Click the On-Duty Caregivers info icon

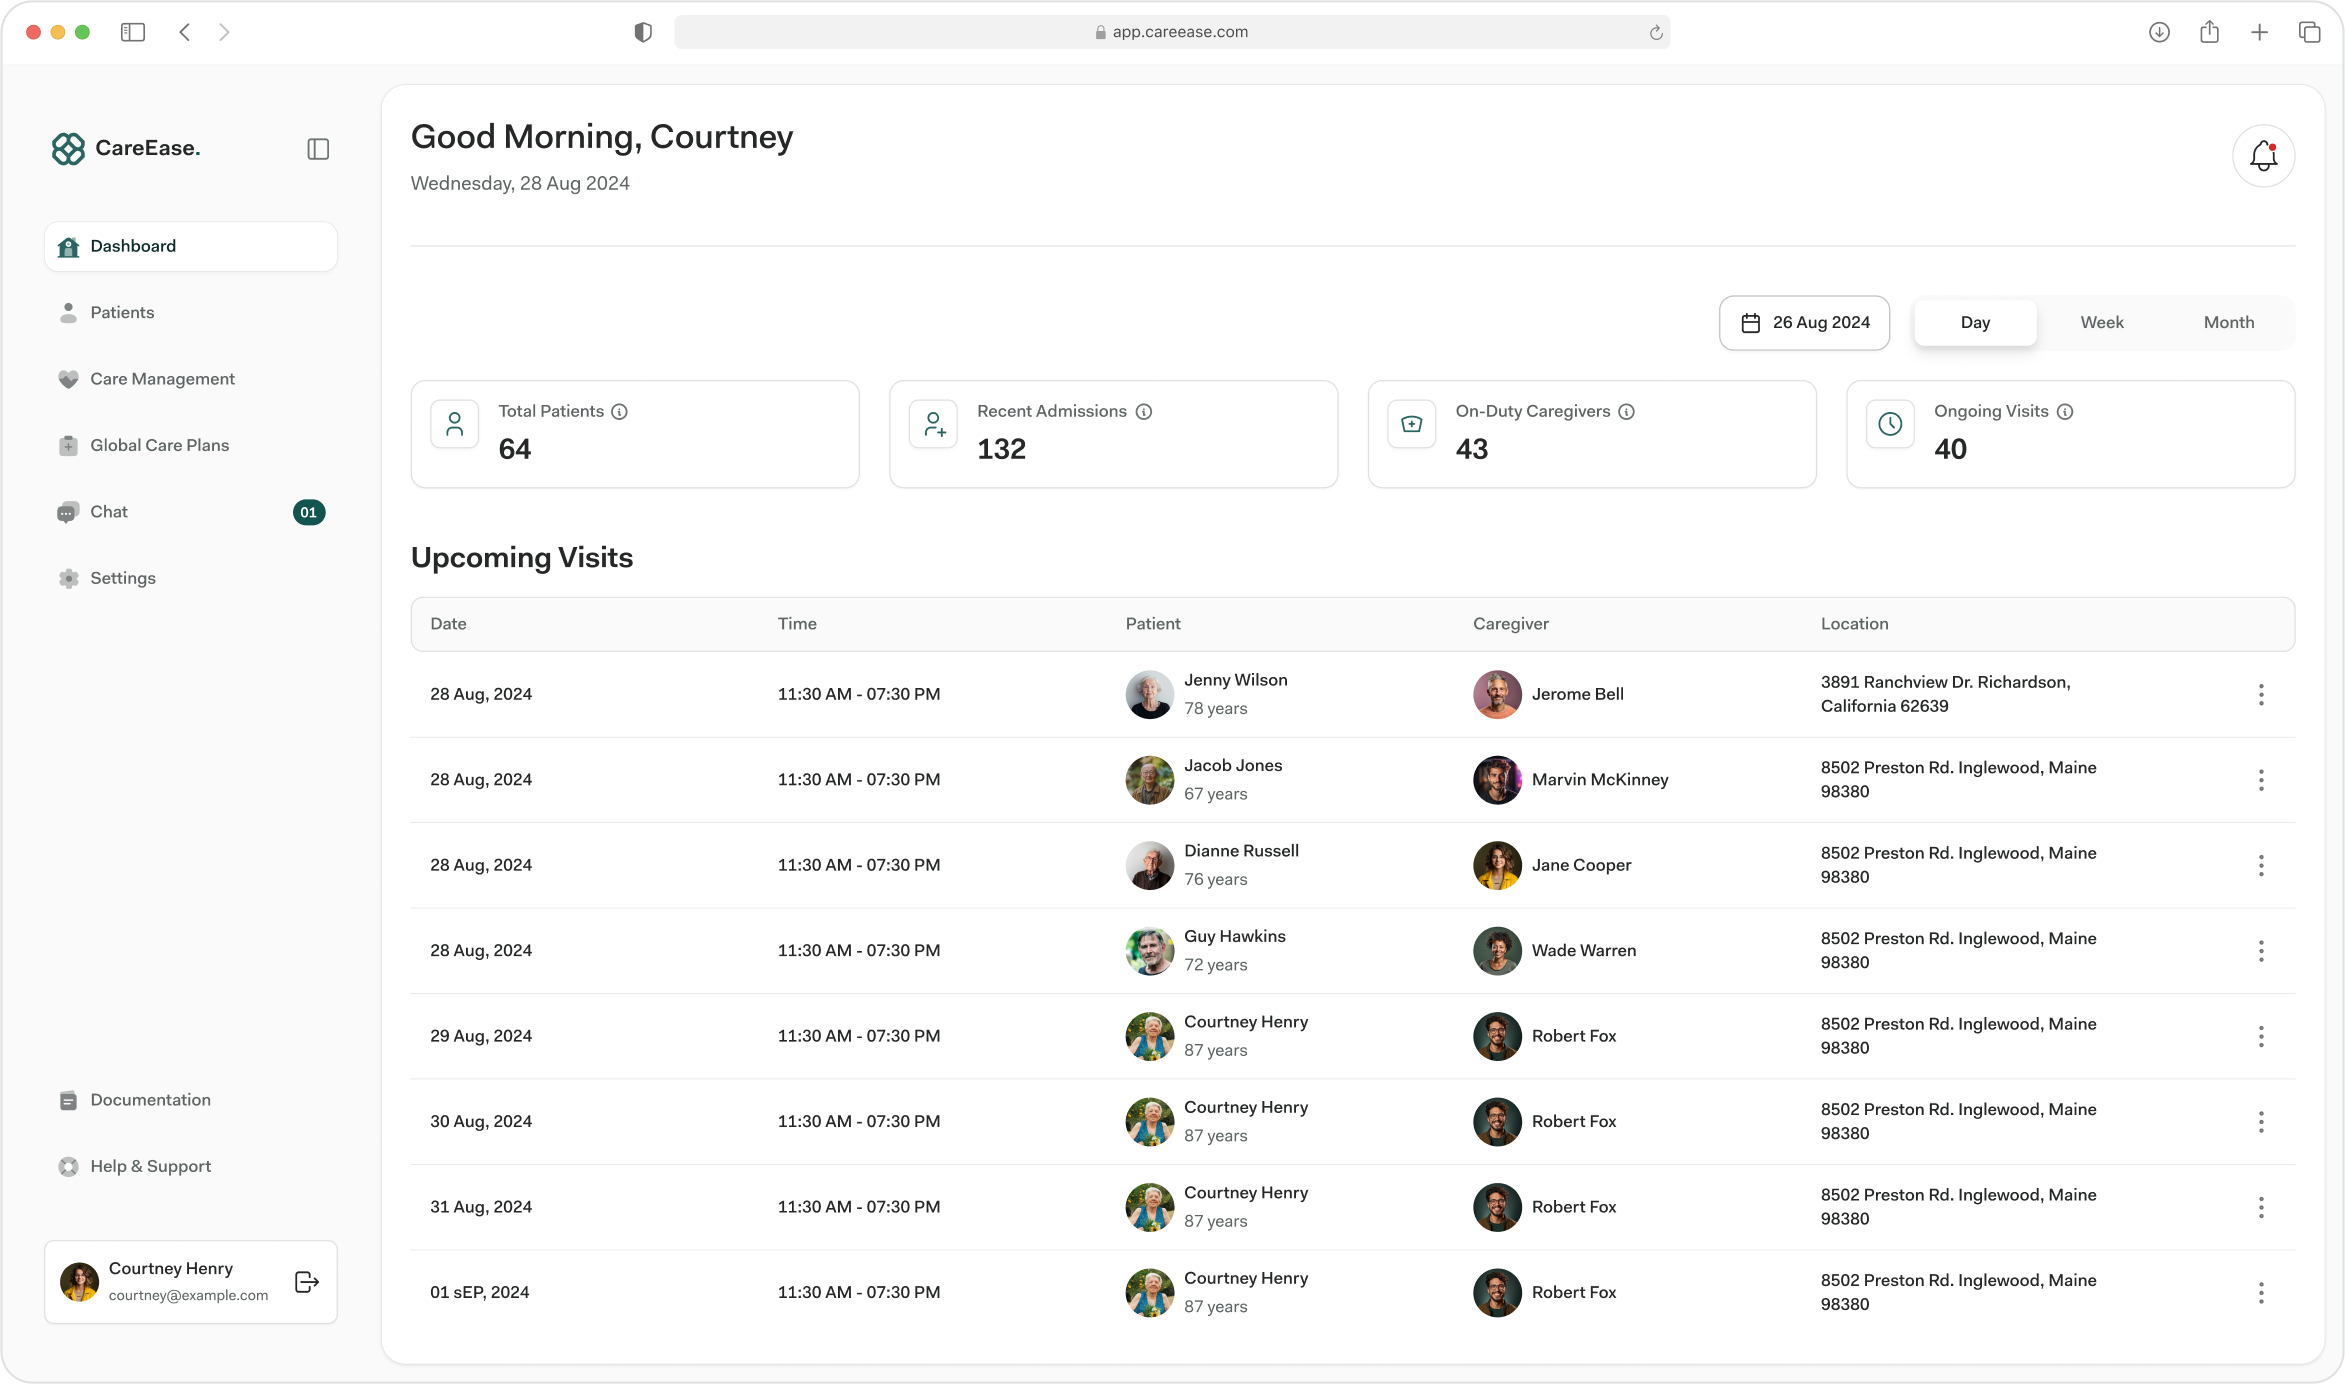[1627, 411]
